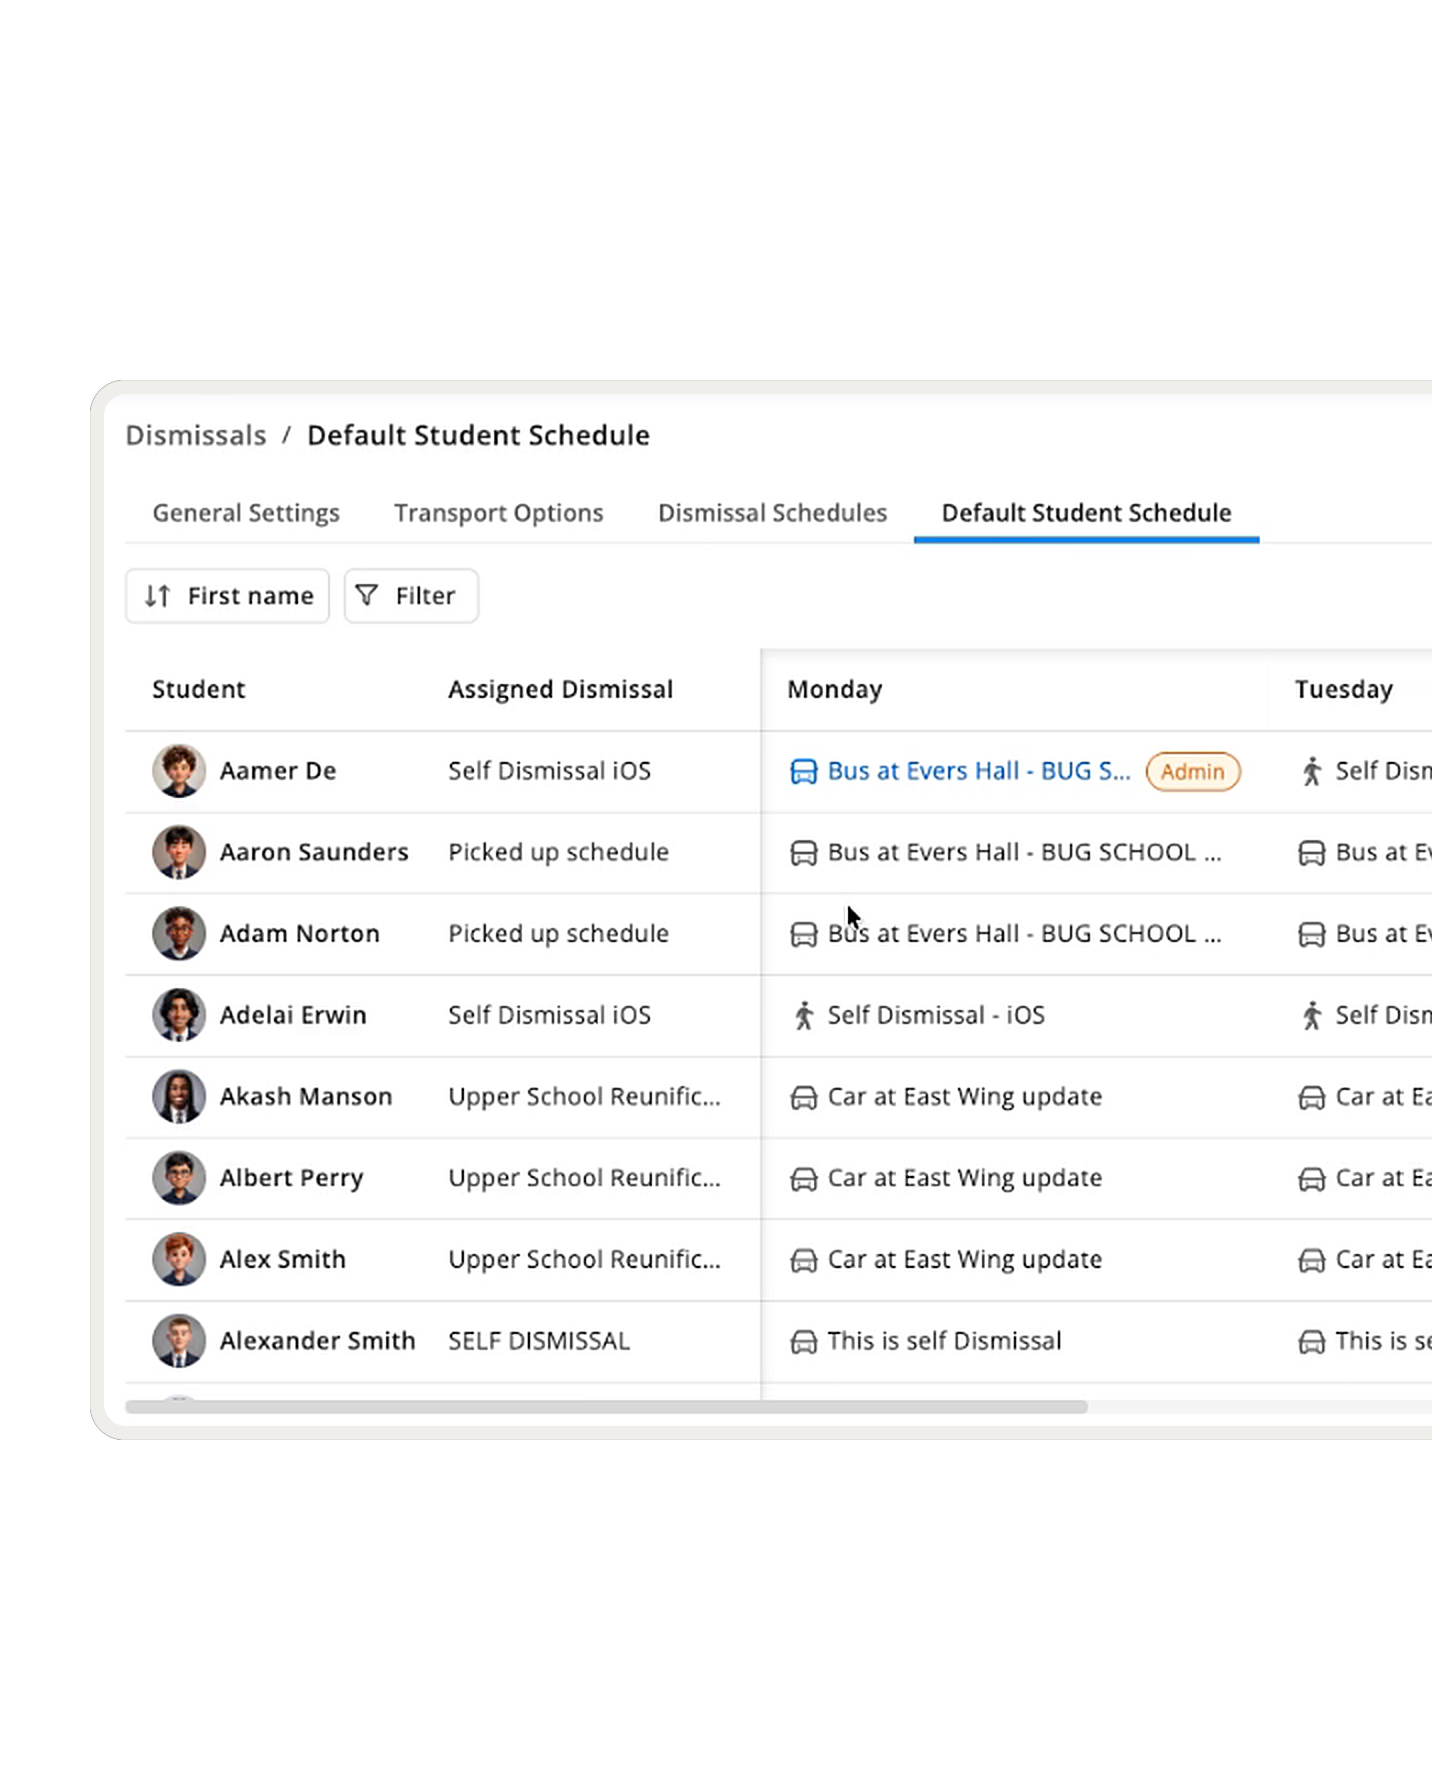Open Aamer De's blue Monday bus dismissal link
The width and height of the screenshot is (1432, 1790).
click(979, 771)
